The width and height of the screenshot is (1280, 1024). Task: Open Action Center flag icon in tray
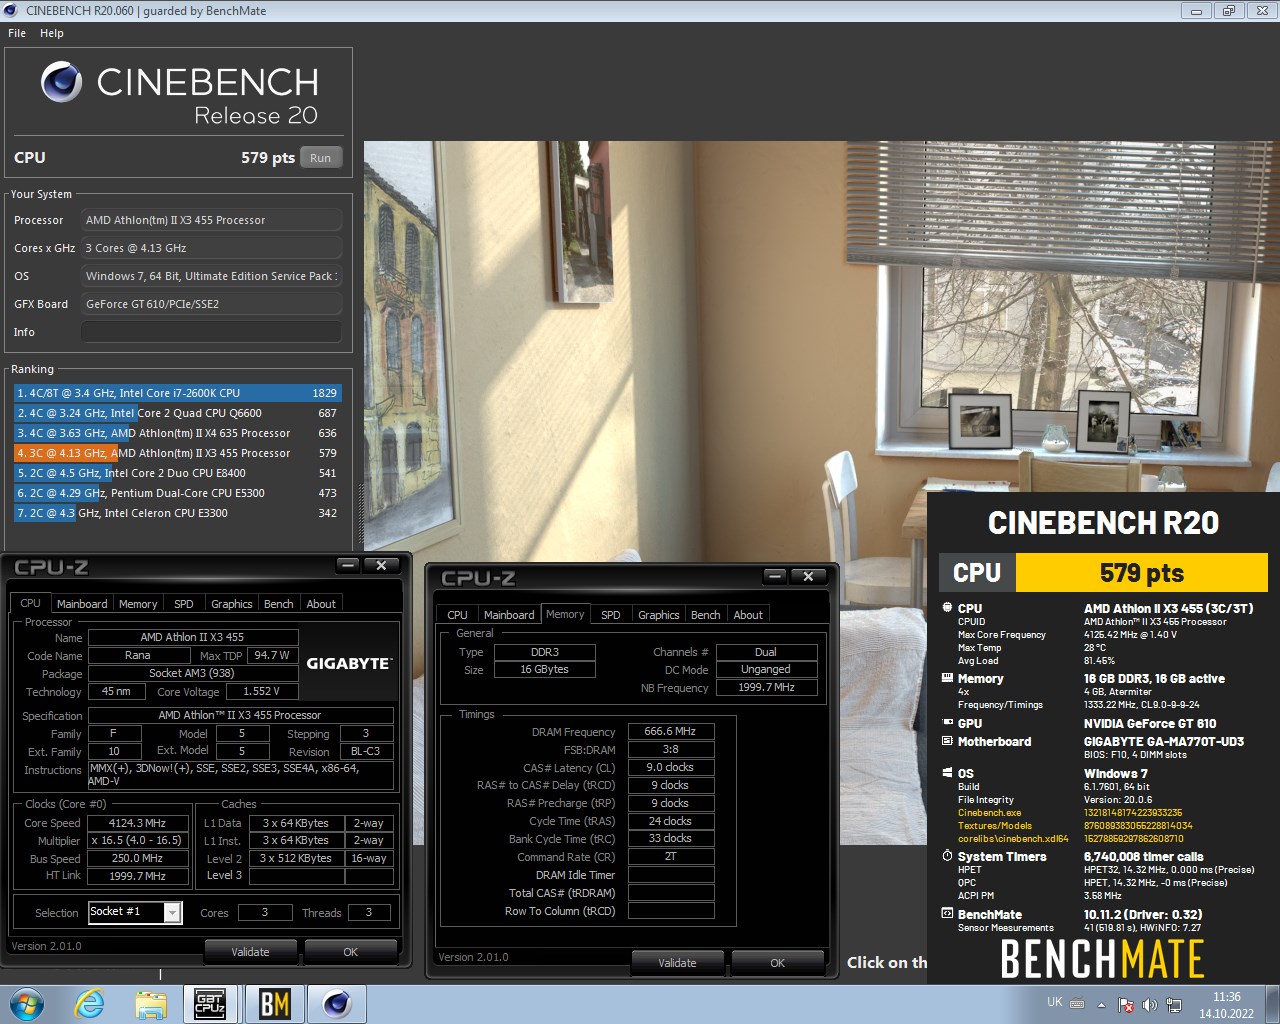click(x=1126, y=1005)
